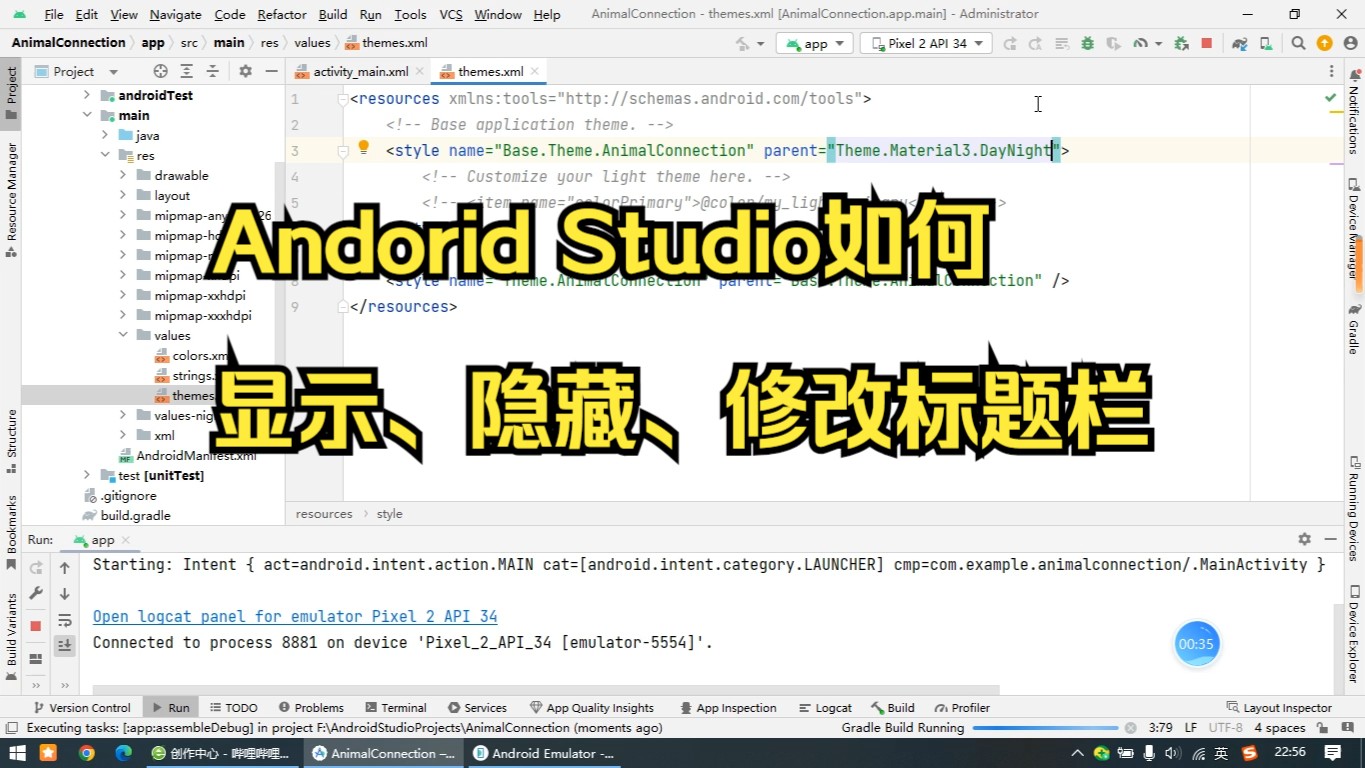The height and width of the screenshot is (768, 1365).
Task: Open the Pixel 2 API 34 device dropdown
Action: pos(927,43)
